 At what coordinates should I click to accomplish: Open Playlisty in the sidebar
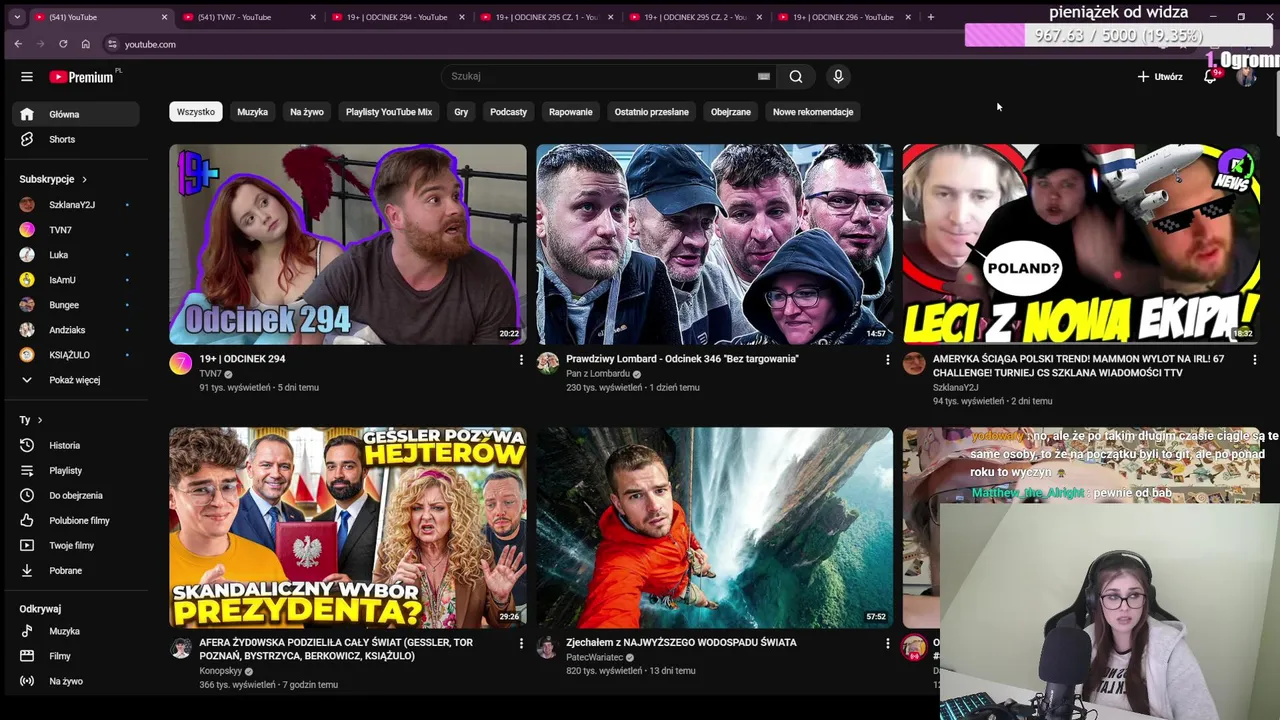76,470
